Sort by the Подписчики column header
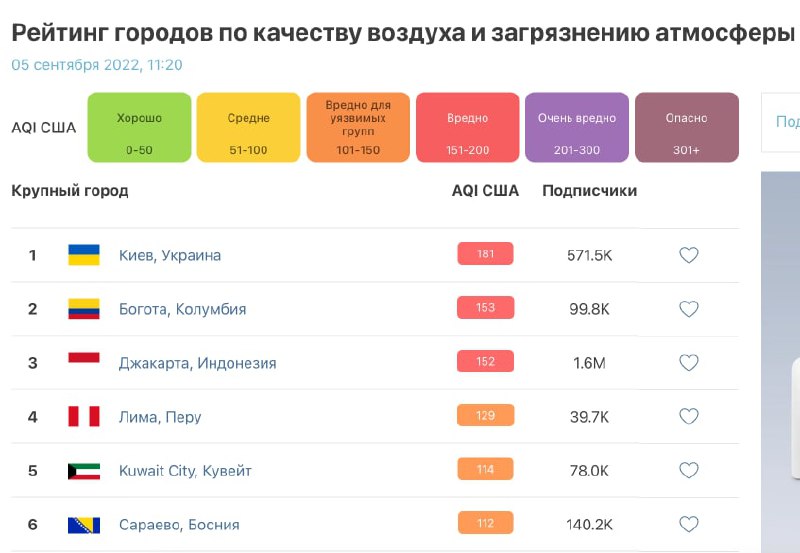Viewport: 800px width, 553px height. [x=589, y=191]
